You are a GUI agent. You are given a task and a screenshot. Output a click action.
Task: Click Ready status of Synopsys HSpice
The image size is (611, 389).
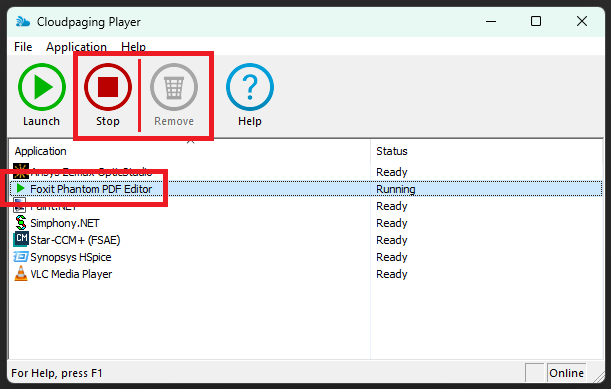click(392, 257)
